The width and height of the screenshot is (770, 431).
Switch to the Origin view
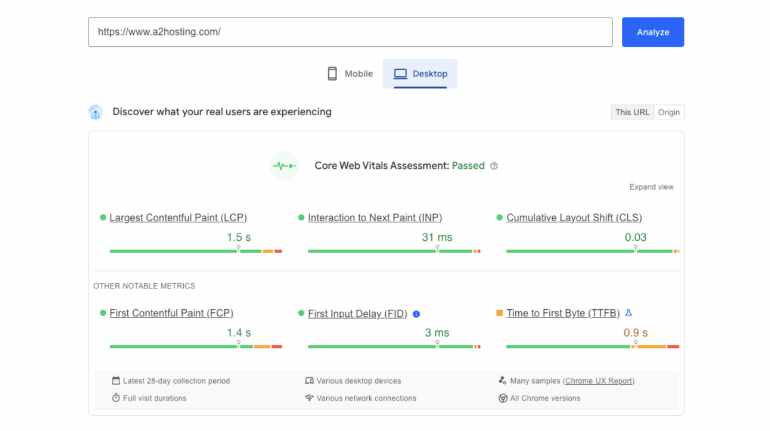pos(669,112)
